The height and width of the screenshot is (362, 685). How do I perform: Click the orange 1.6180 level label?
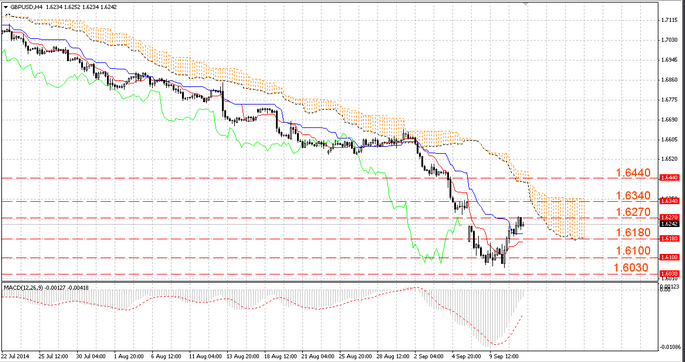pos(633,233)
